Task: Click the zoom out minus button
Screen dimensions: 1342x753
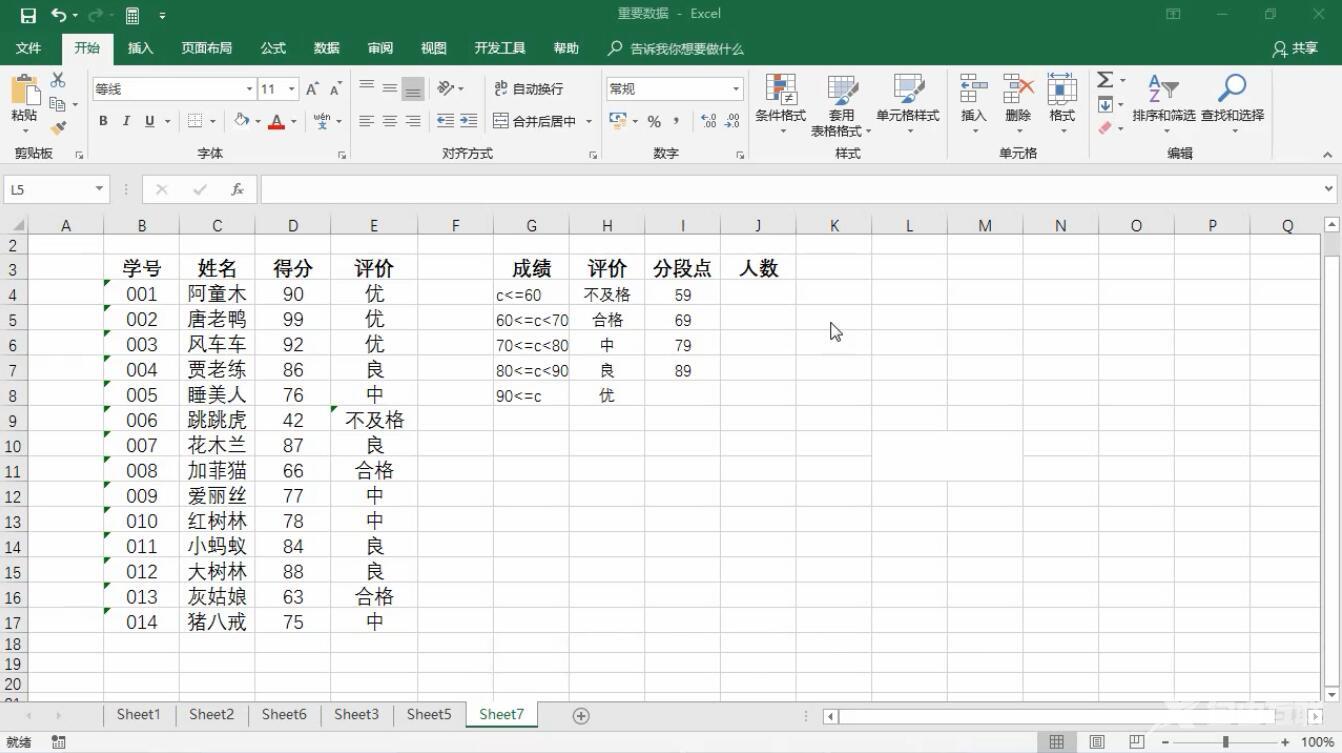Action: (1166, 742)
